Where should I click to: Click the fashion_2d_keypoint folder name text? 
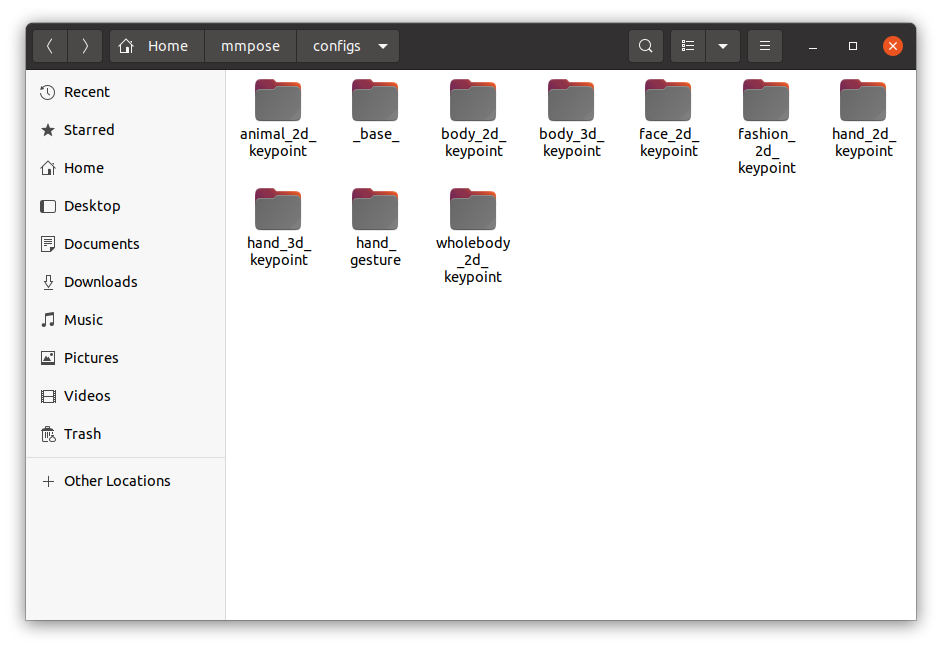click(x=767, y=151)
